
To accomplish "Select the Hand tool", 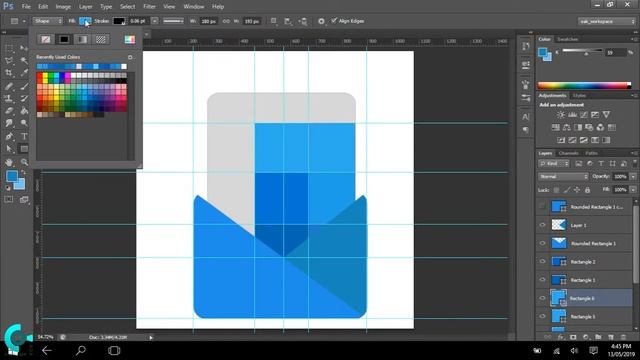I will pos(9,162).
